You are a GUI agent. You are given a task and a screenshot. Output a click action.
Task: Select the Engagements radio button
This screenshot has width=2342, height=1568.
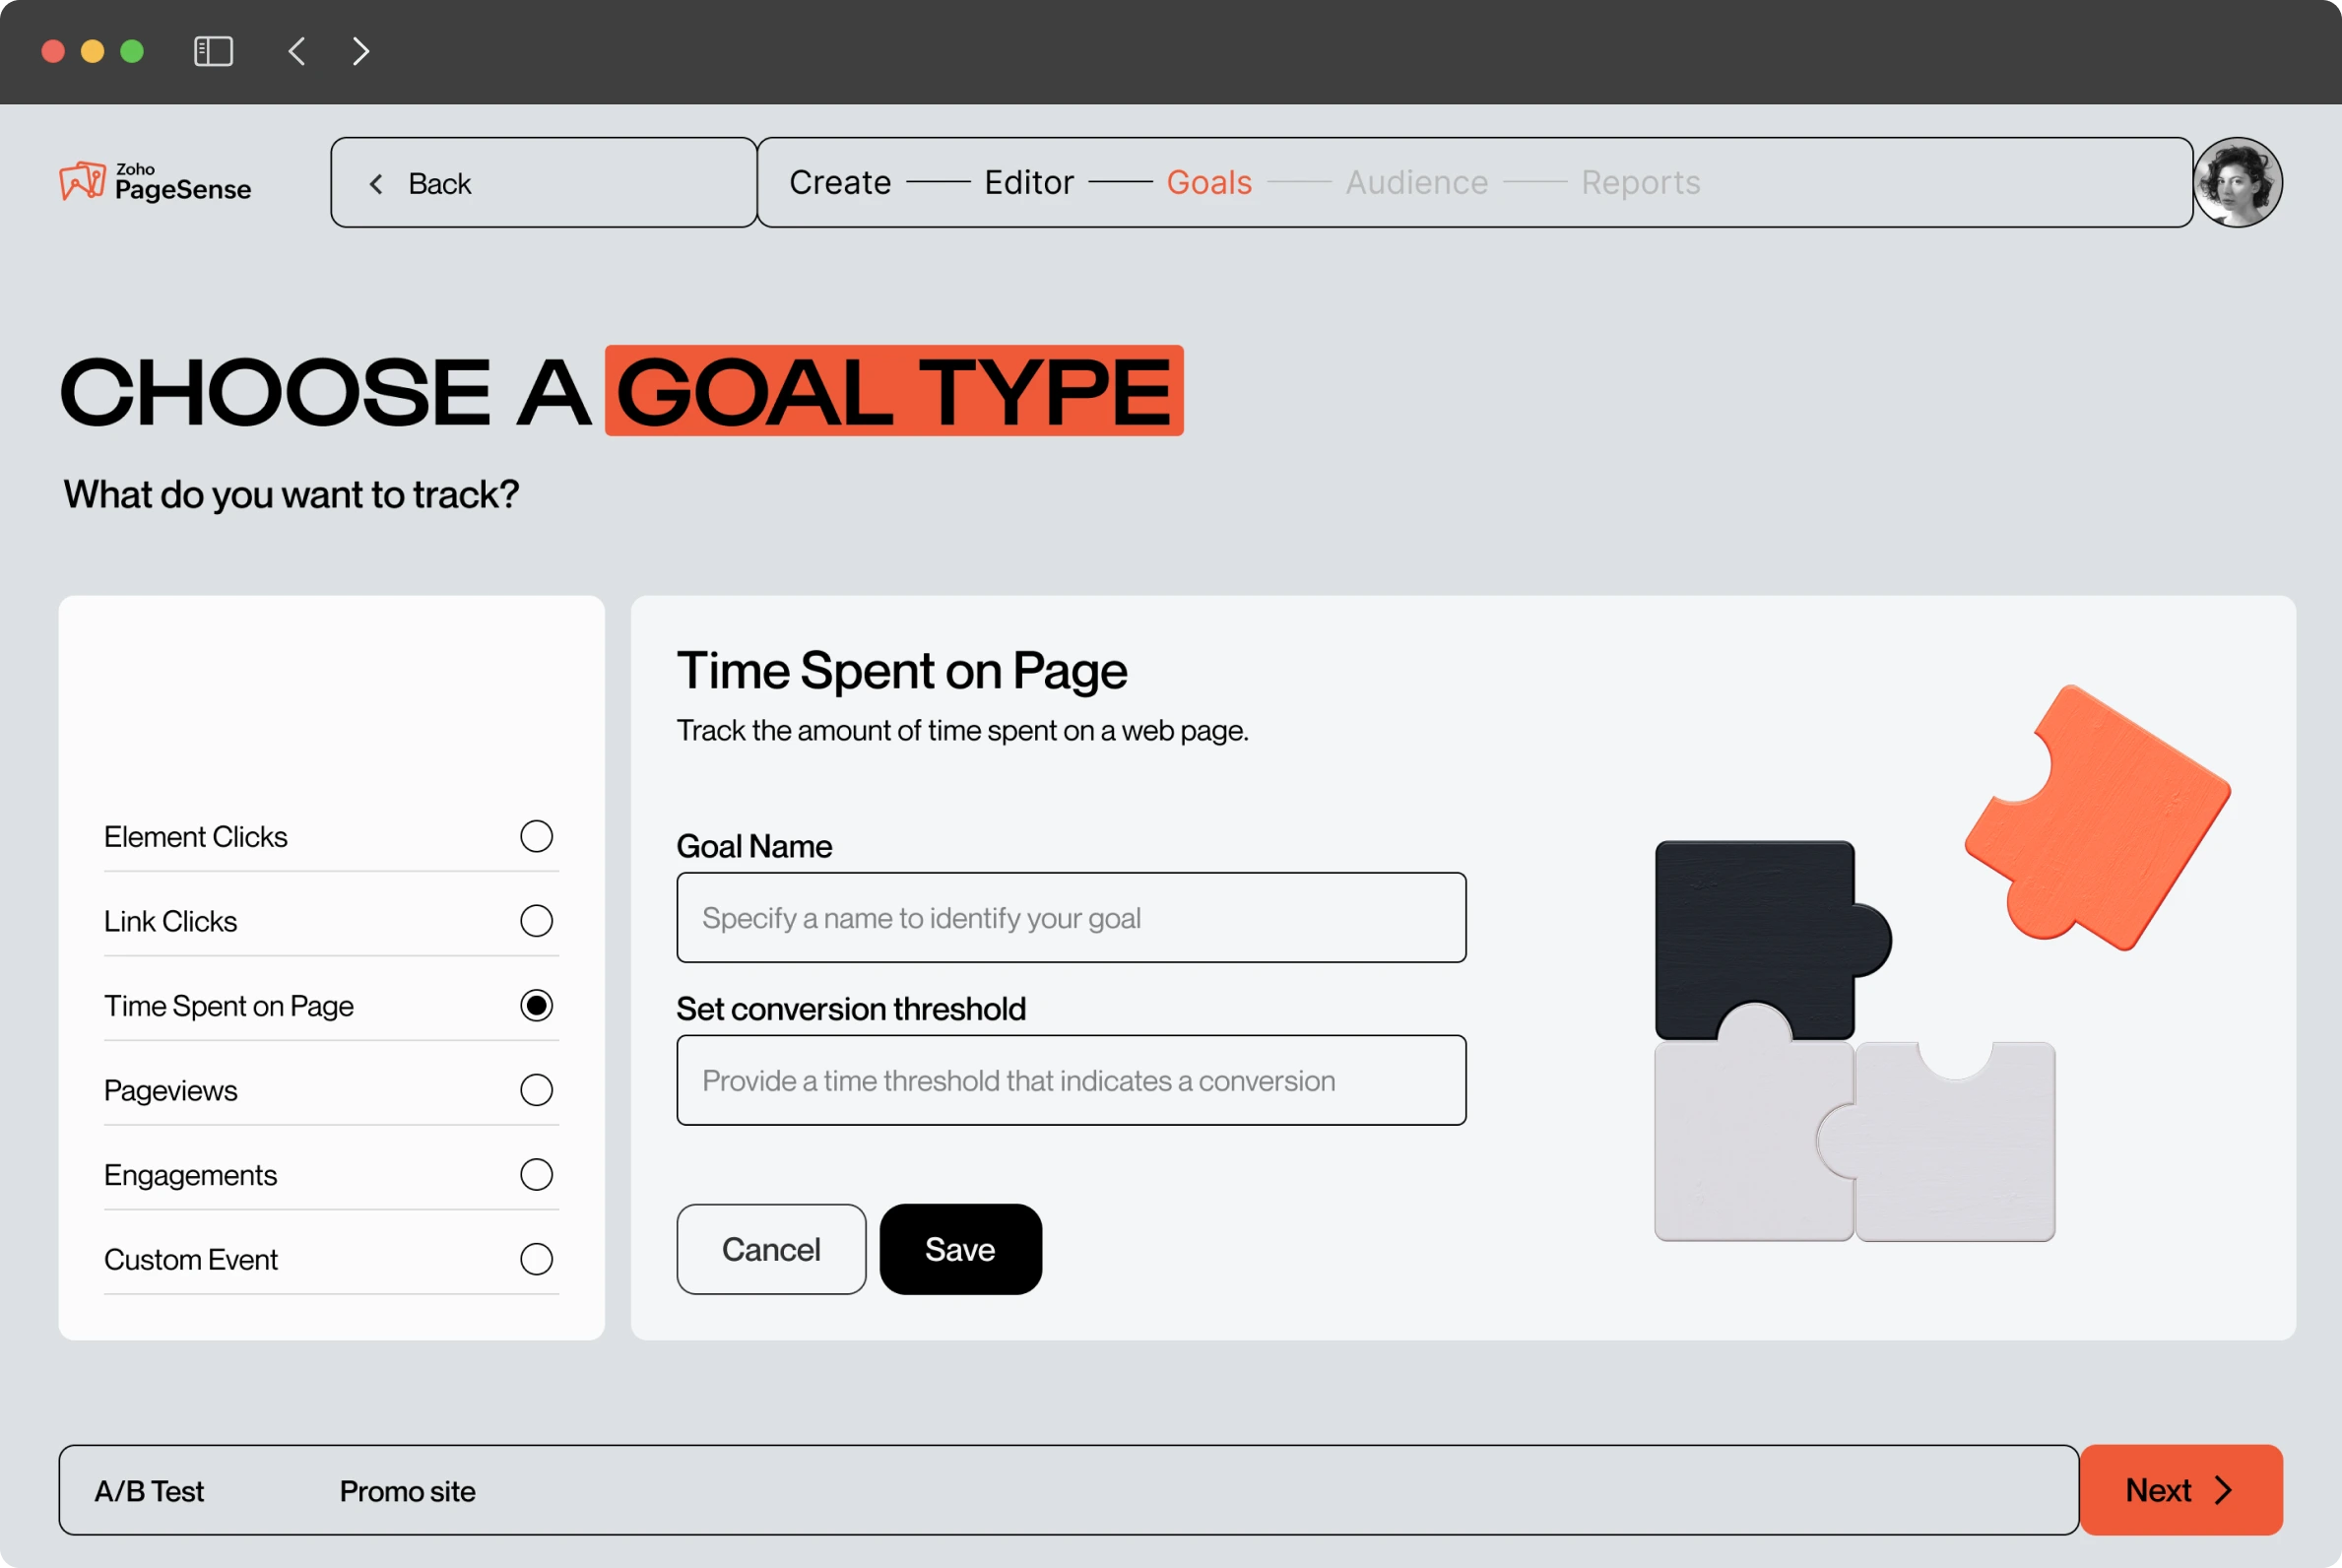pos(536,1174)
